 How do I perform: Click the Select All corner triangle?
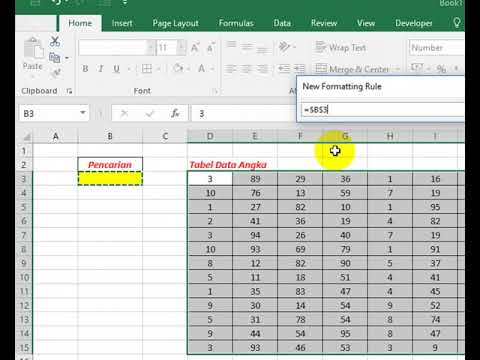[x=26, y=137]
